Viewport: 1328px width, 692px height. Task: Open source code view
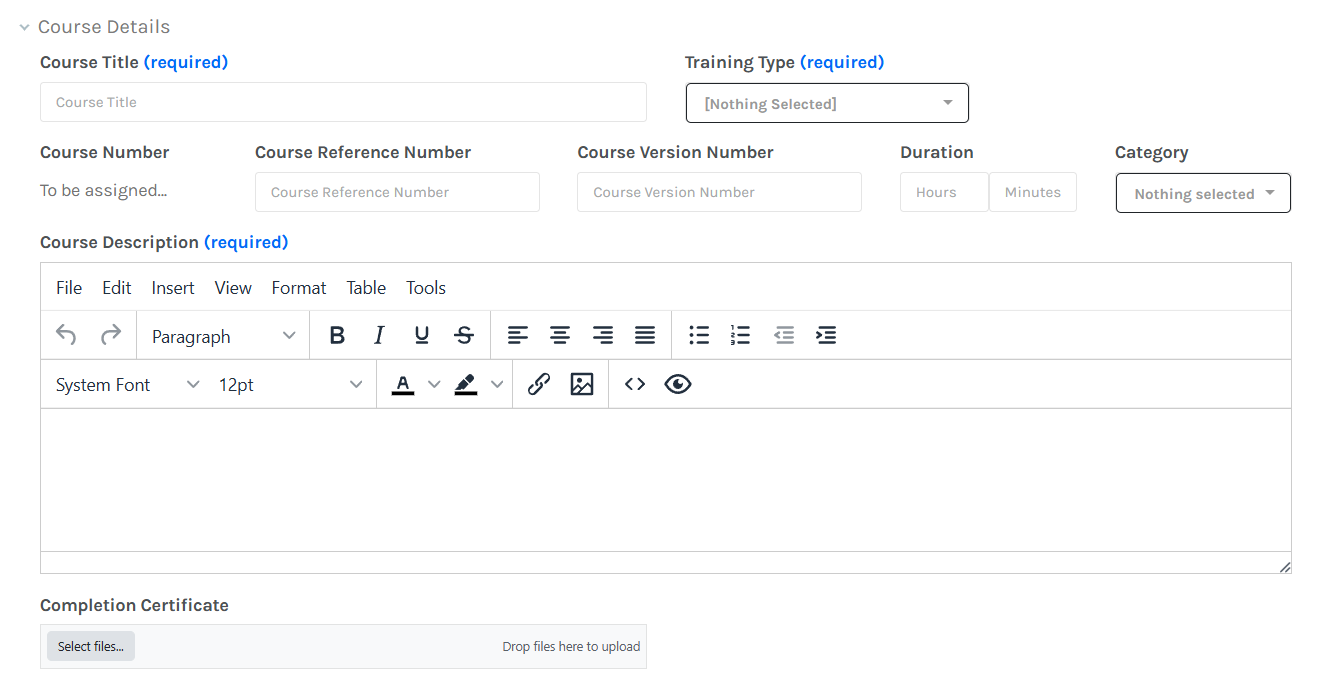pos(635,385)
